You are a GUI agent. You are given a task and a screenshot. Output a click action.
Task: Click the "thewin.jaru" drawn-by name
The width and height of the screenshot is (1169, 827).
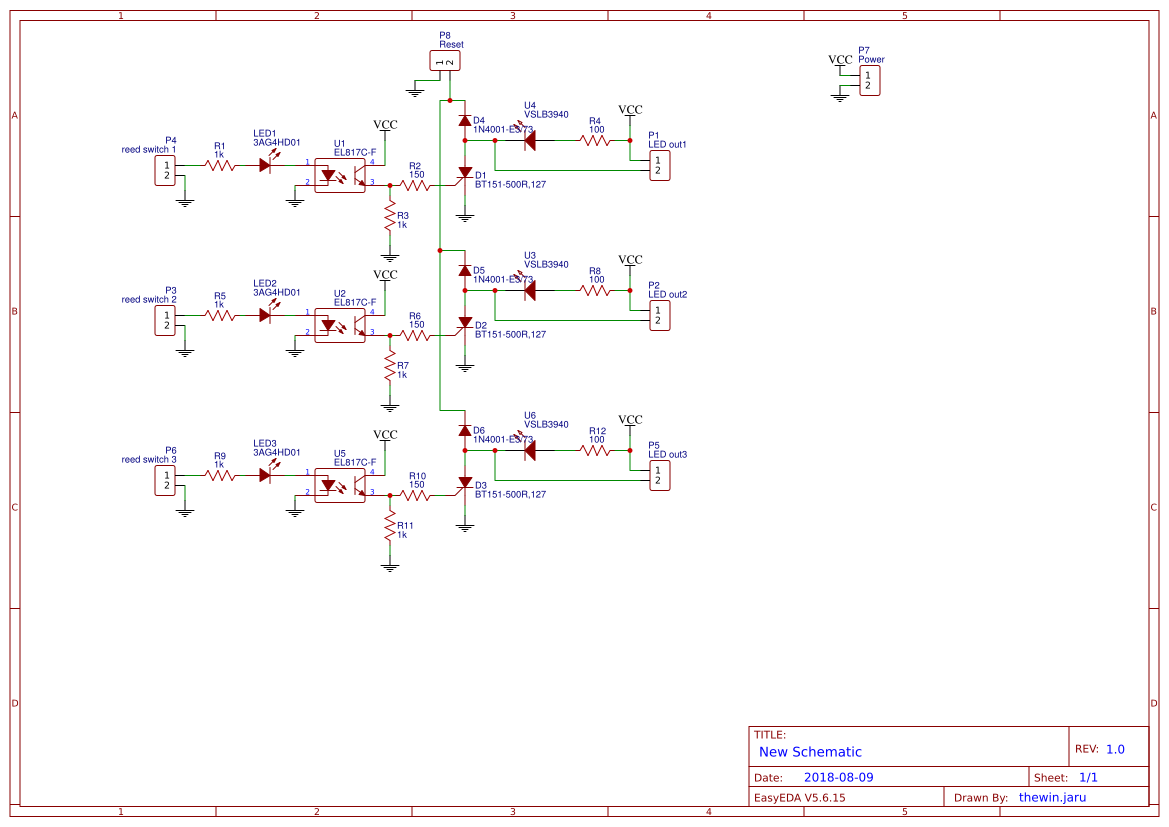[1051, 797]
